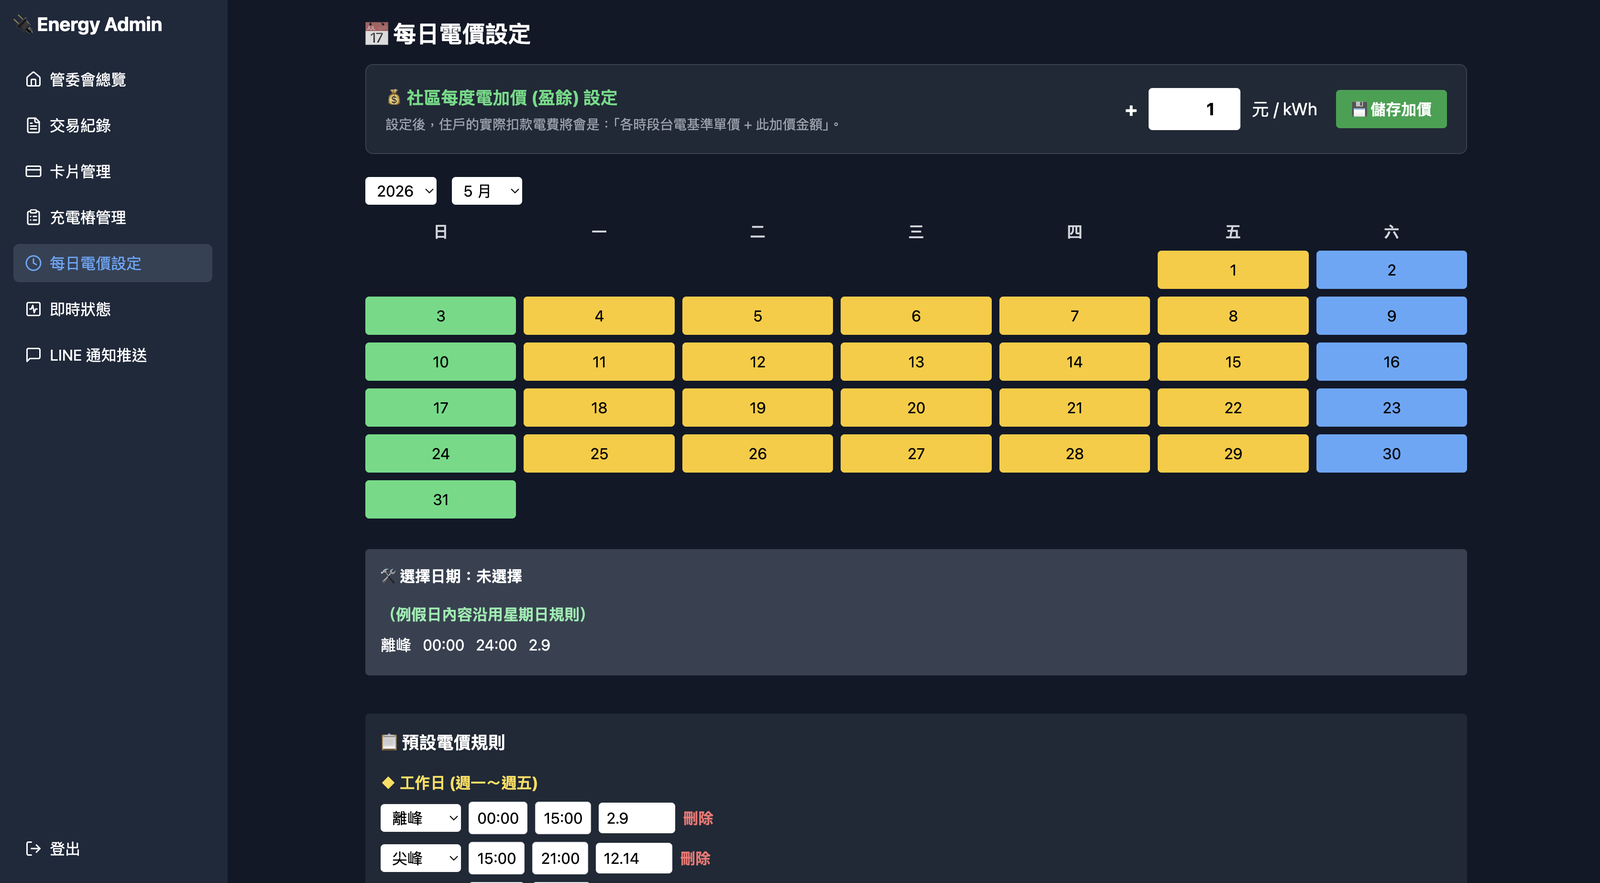Pick Sunday the 10th
The height and width of the screenshot is (883, 1600).
click(440, 362)
